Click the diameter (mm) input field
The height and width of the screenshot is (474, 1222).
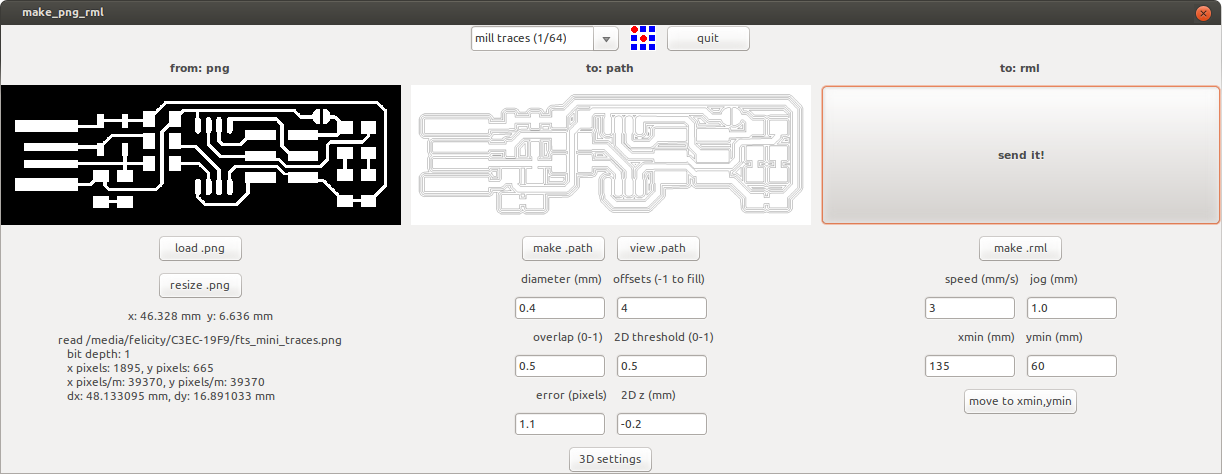point(560,308)
